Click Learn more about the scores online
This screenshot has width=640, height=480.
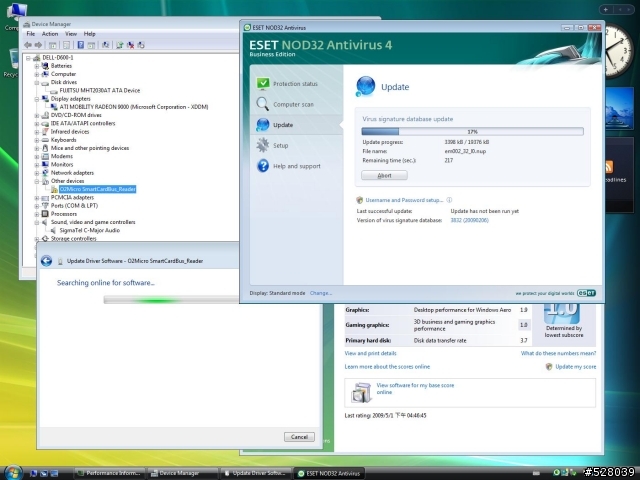tap(387, 367)
